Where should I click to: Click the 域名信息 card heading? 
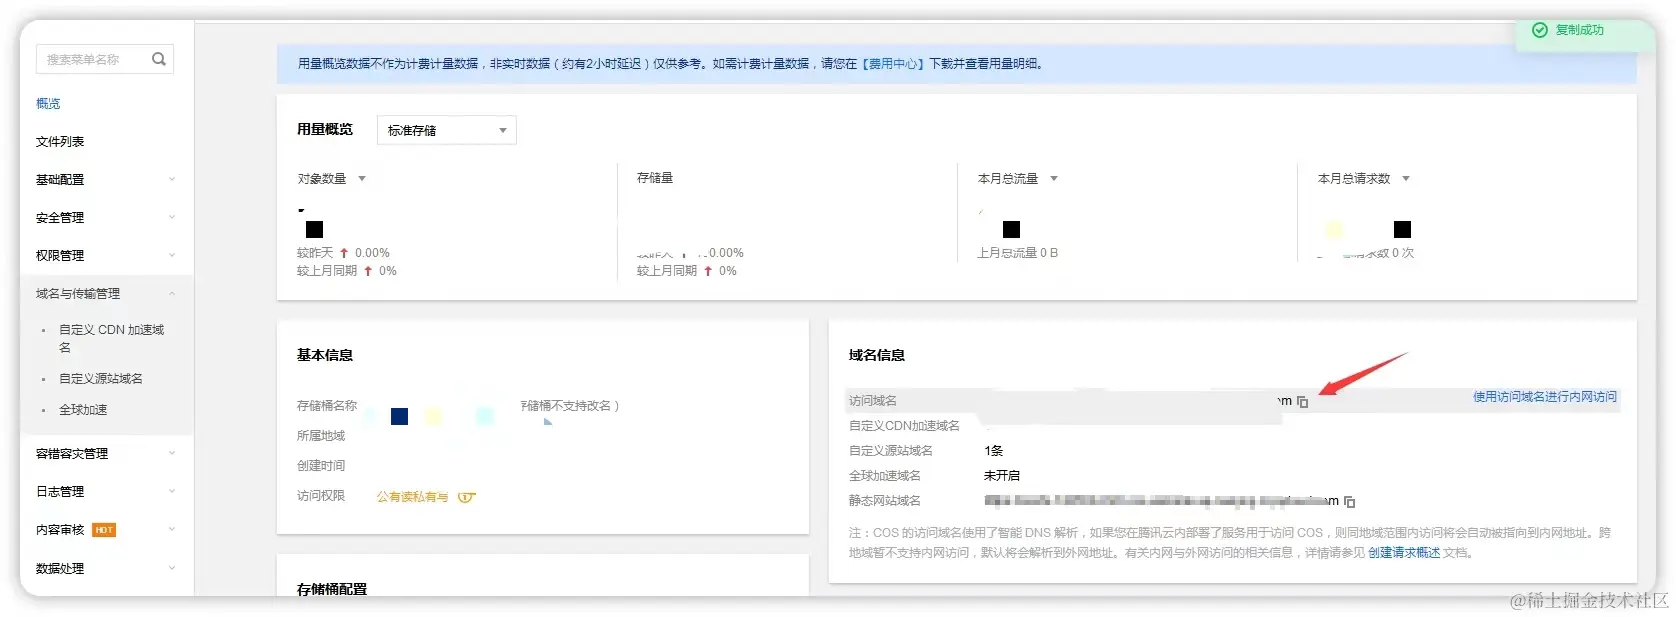click(x=877, y=355)
